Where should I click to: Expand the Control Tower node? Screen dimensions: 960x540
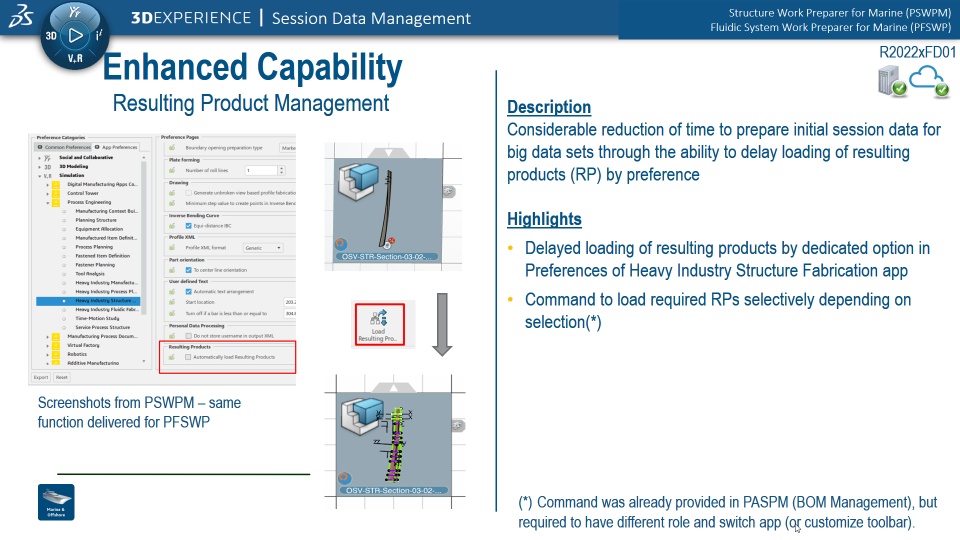(x=48, y=193)
